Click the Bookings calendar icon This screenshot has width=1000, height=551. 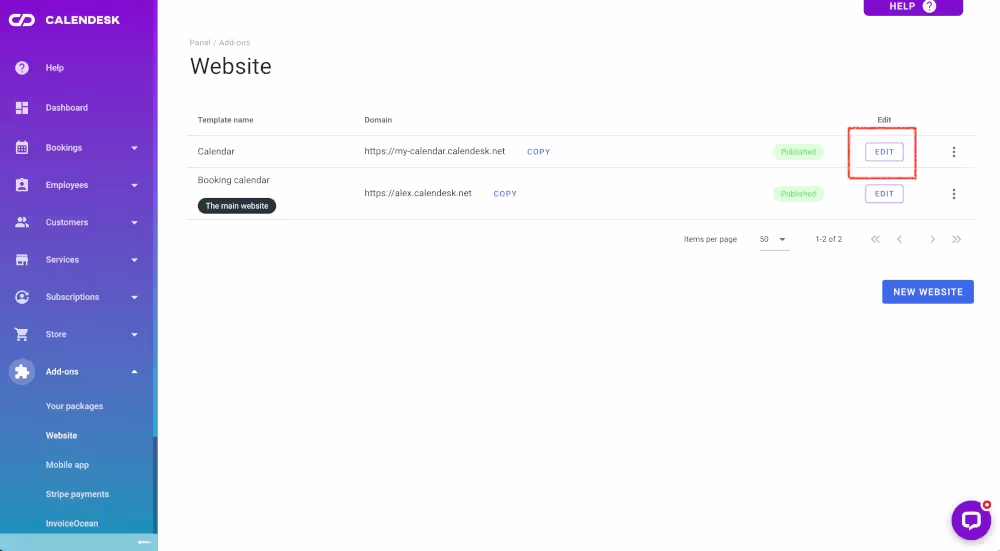click(22, 147)
